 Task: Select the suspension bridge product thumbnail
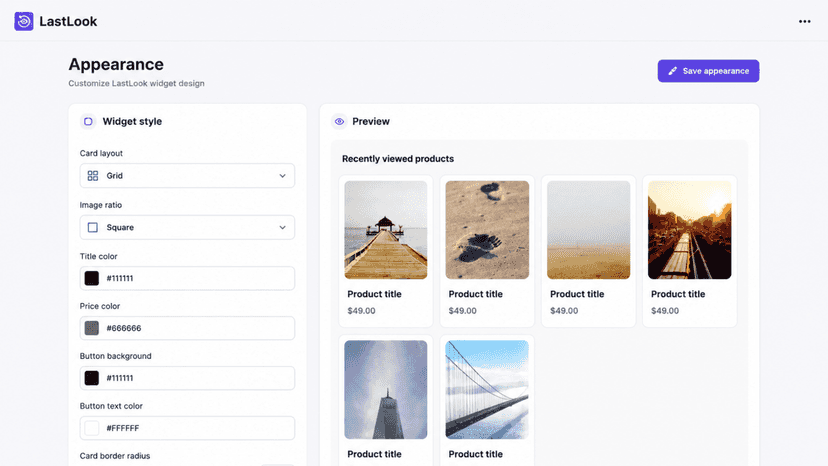click(x=487, y=389)
